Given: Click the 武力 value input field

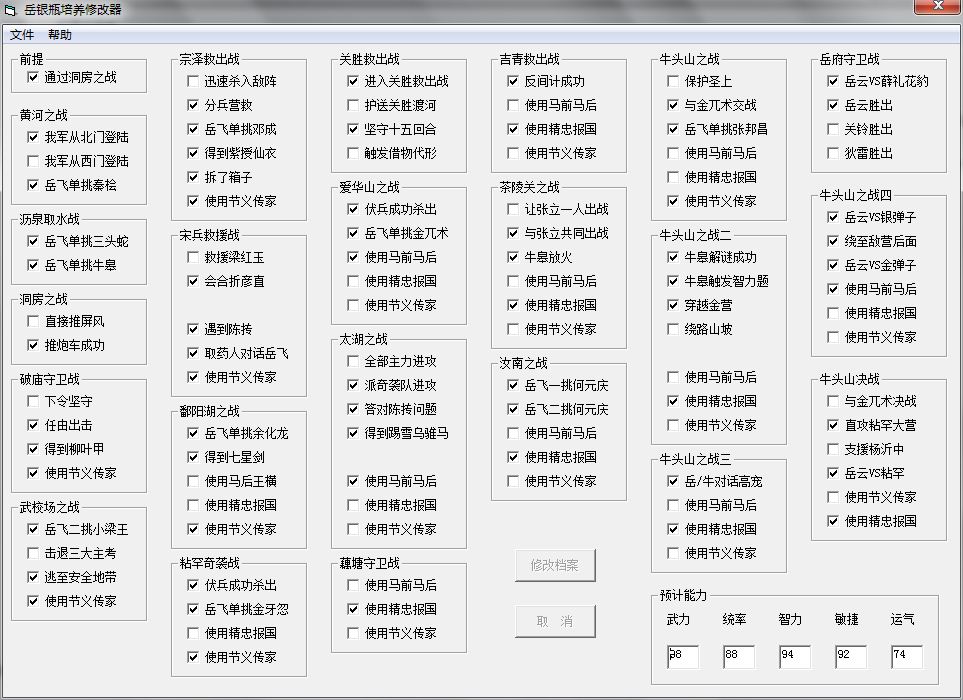Looking at the screenshot, I should coord(684,656).
